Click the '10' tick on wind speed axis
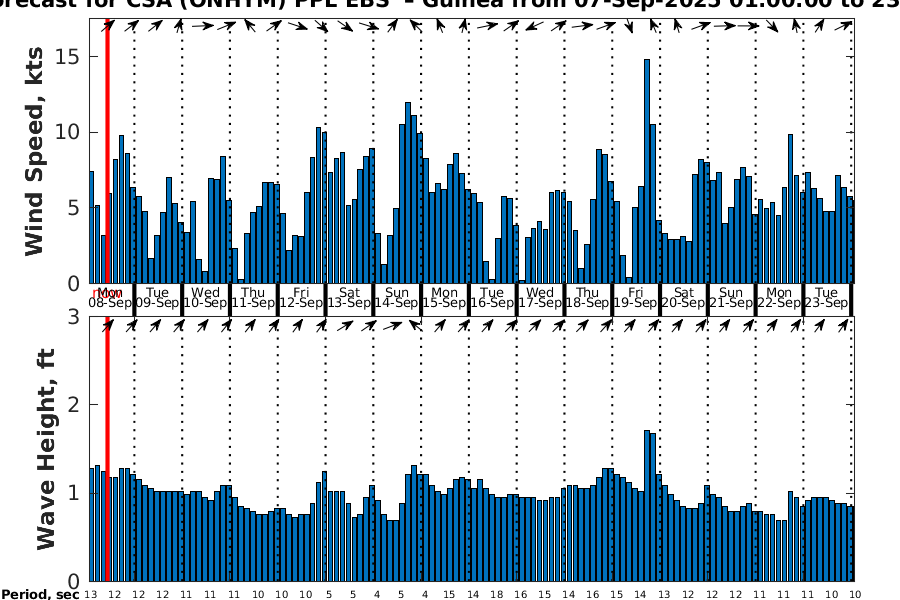The width and height of the screenshot is (900, 600). 67,132
